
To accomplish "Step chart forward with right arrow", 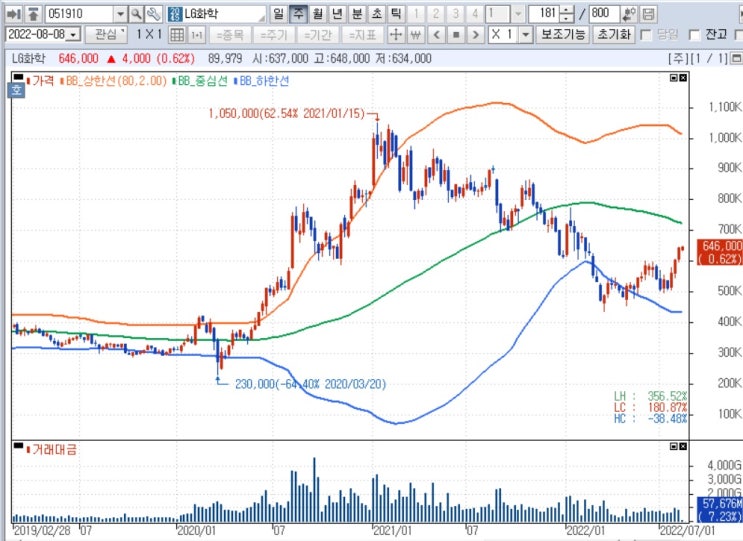I will (475, 35).
